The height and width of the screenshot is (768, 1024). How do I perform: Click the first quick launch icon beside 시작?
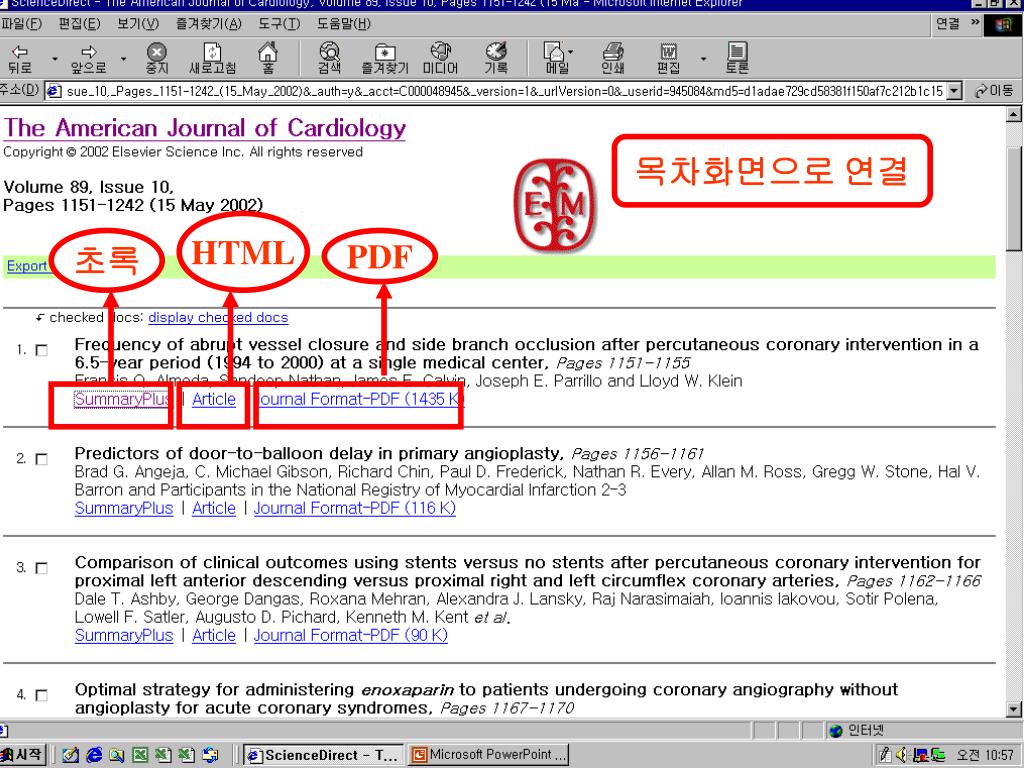point(71,755)
